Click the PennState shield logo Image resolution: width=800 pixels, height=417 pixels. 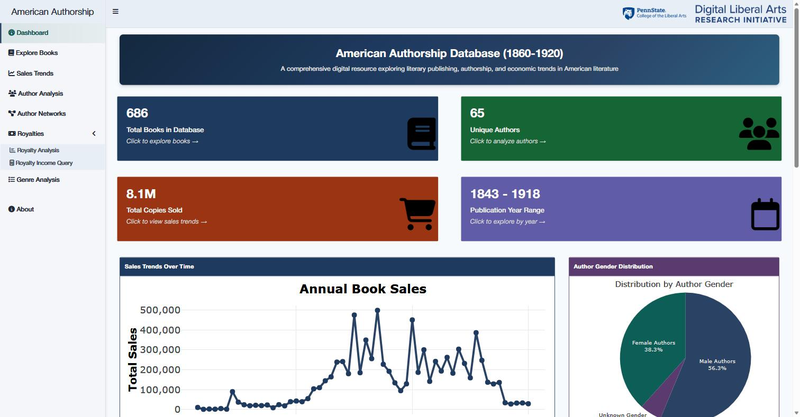coord(628,13)
